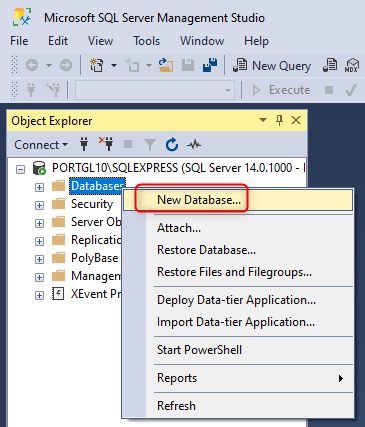Toggle the Object Explorer auto-hide pin

279,120
